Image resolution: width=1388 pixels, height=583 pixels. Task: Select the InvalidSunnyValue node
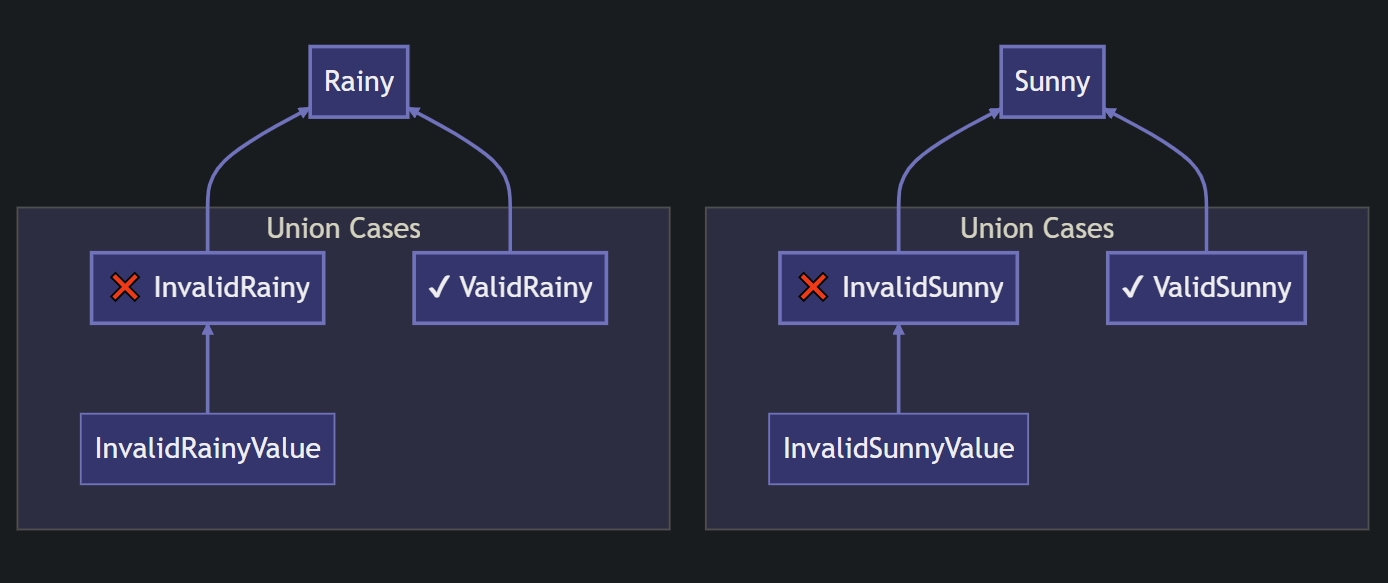click(898, 449)
